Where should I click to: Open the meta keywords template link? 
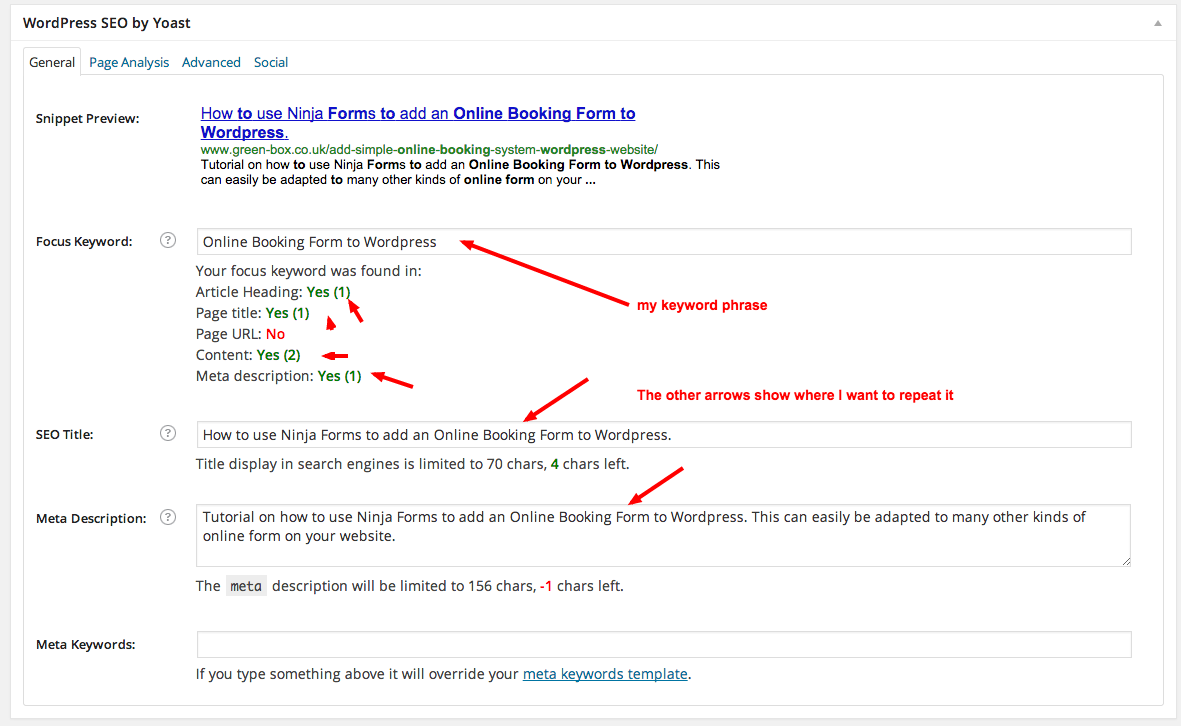pos(605,674)
